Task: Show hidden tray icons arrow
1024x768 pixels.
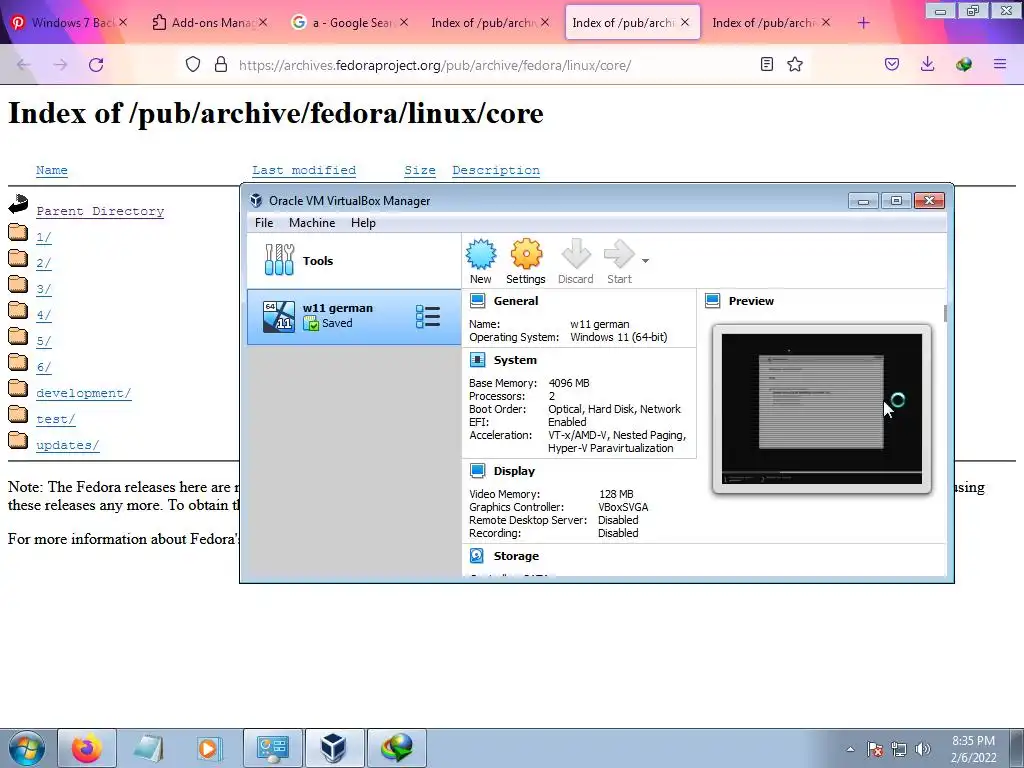Action: pyautogui.click(x=850, y=749)
